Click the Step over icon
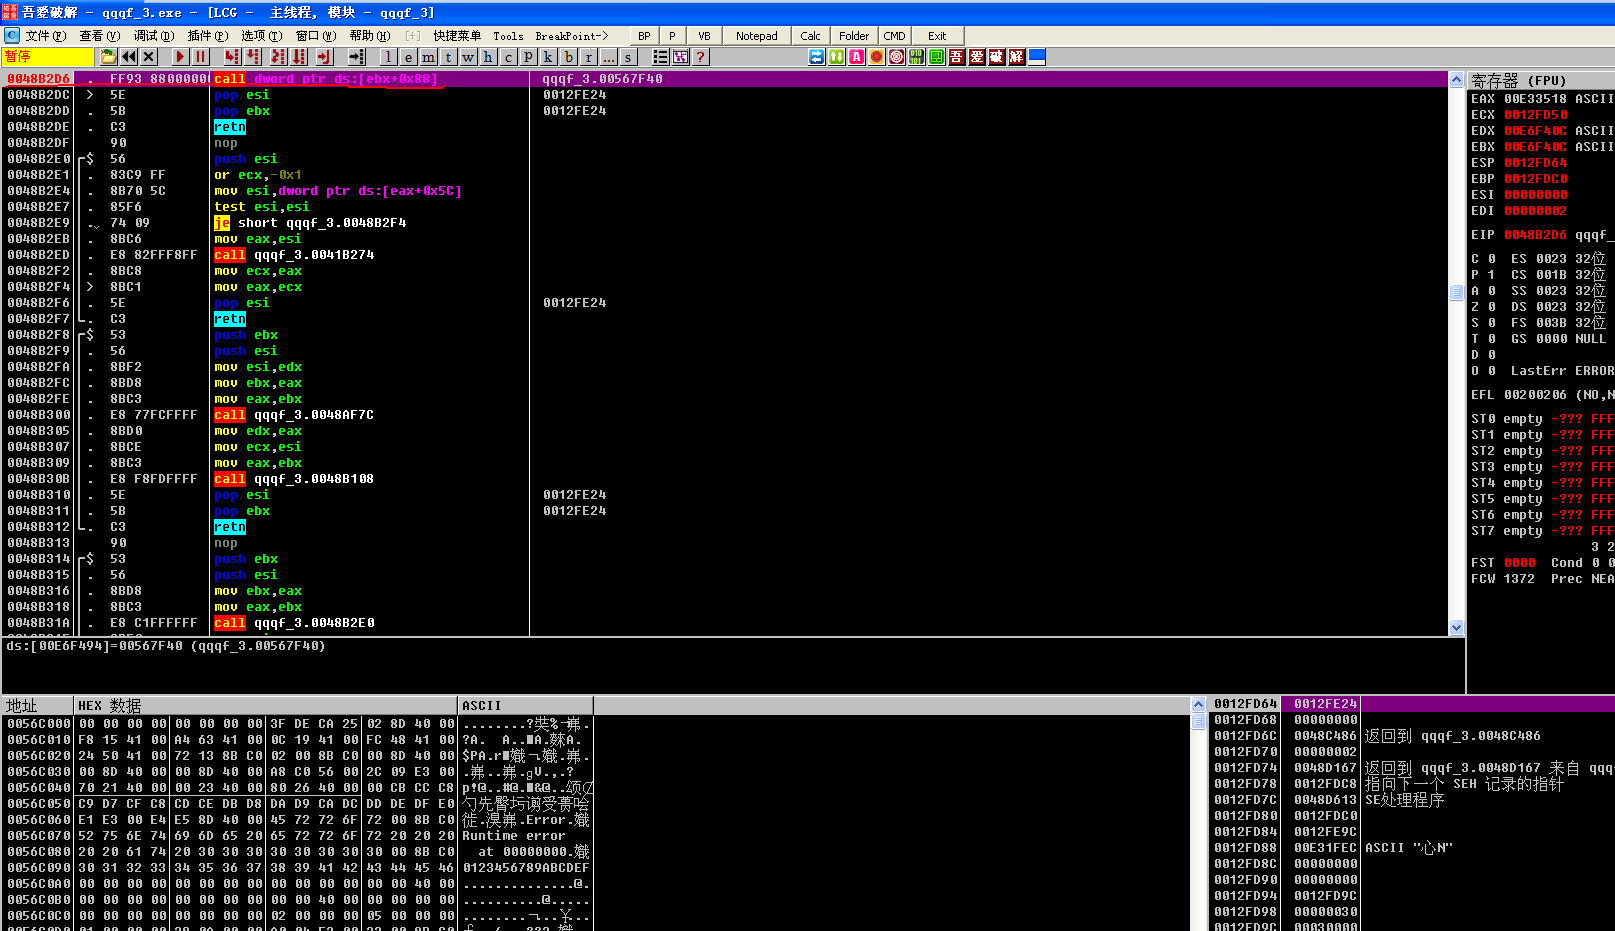 pos(253,57)
